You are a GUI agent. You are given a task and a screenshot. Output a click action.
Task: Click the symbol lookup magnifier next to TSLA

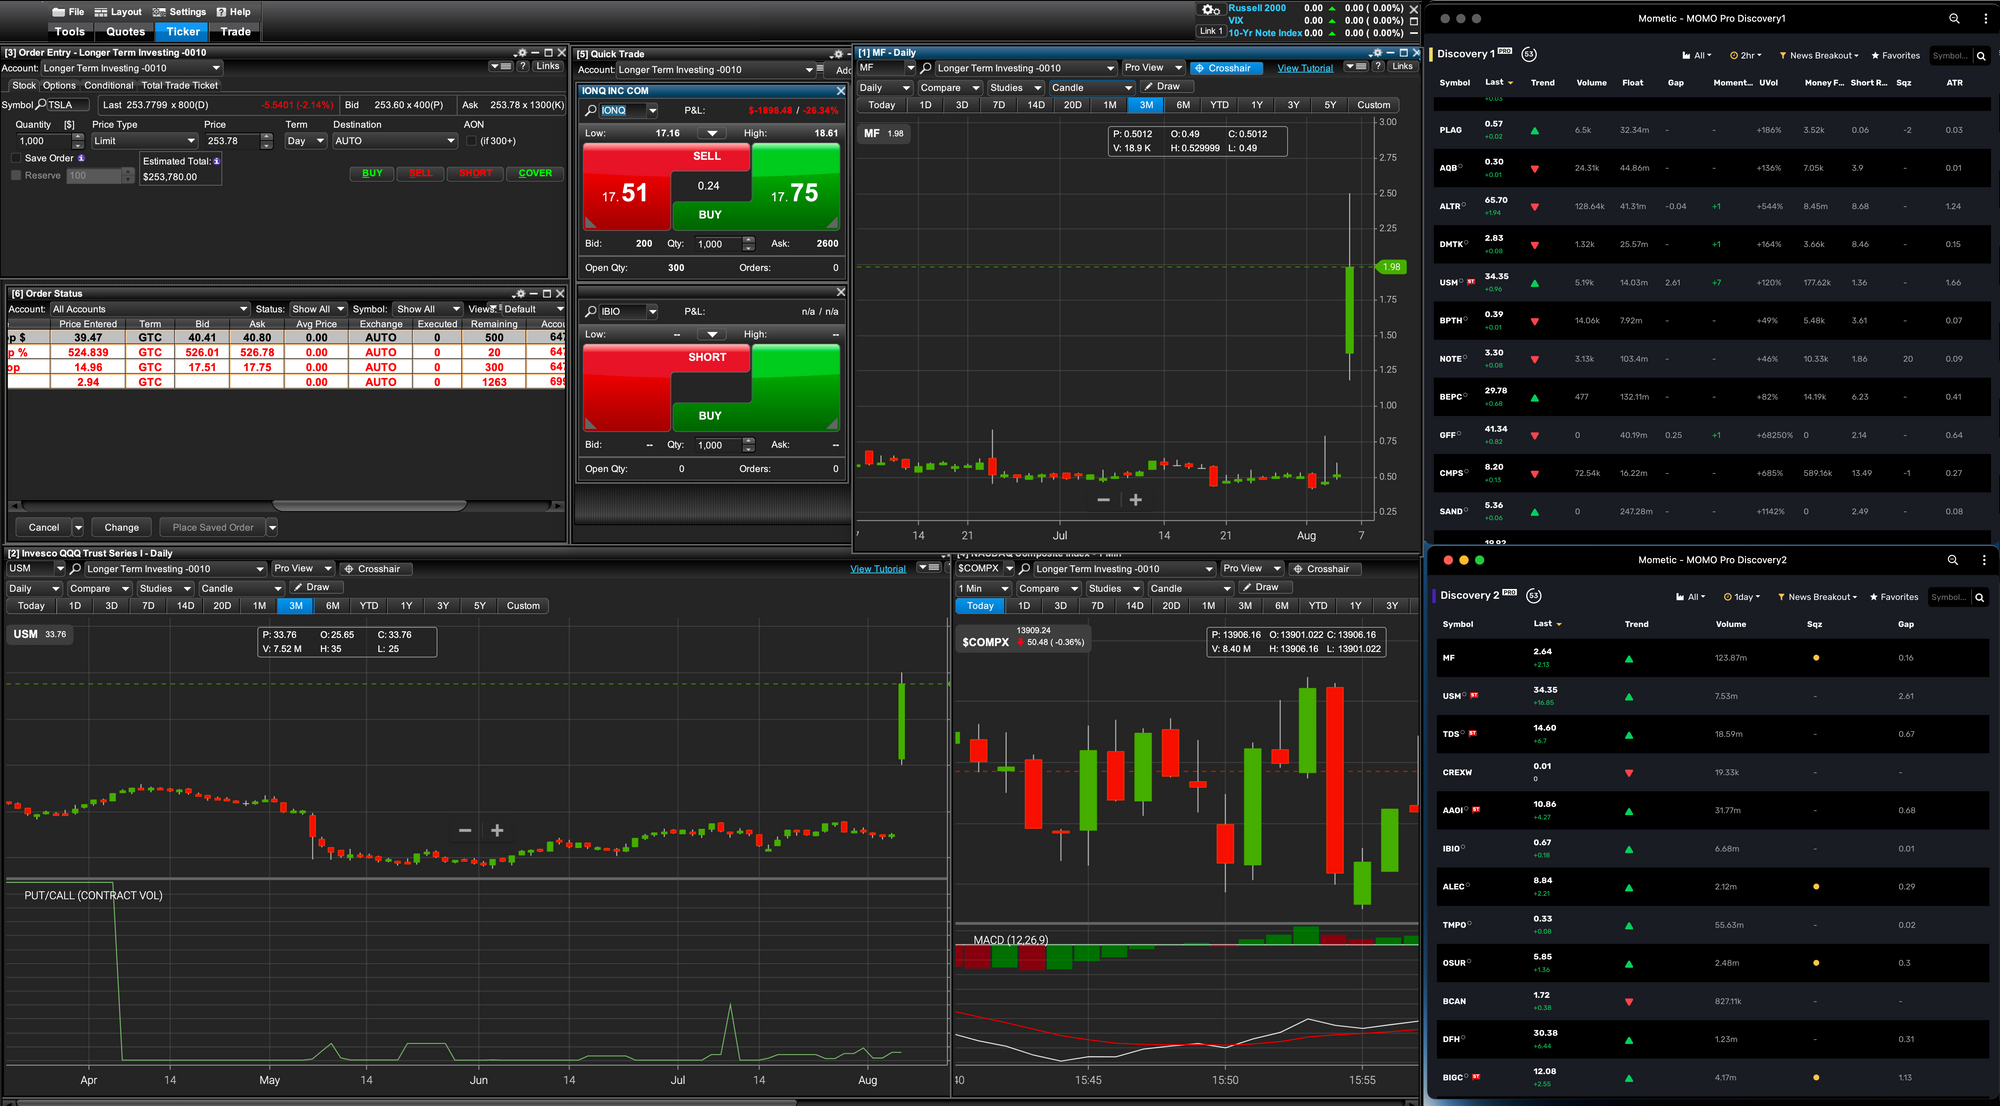click(41, 104)
